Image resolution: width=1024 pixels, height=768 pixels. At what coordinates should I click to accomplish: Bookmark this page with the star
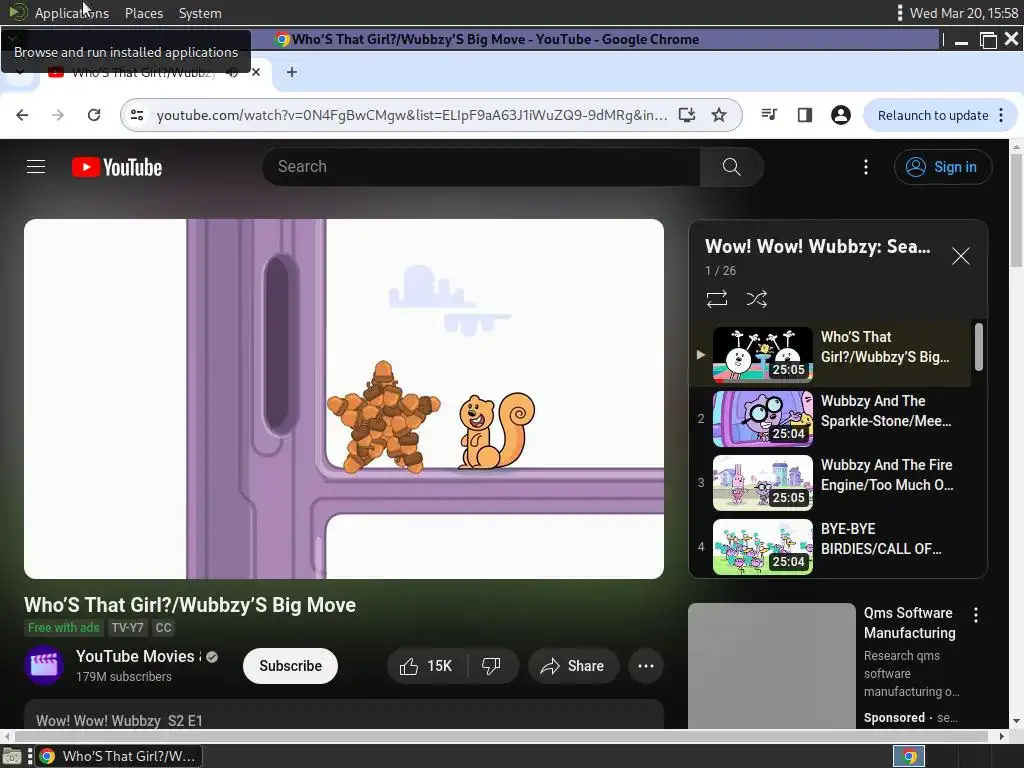point(719,115)
